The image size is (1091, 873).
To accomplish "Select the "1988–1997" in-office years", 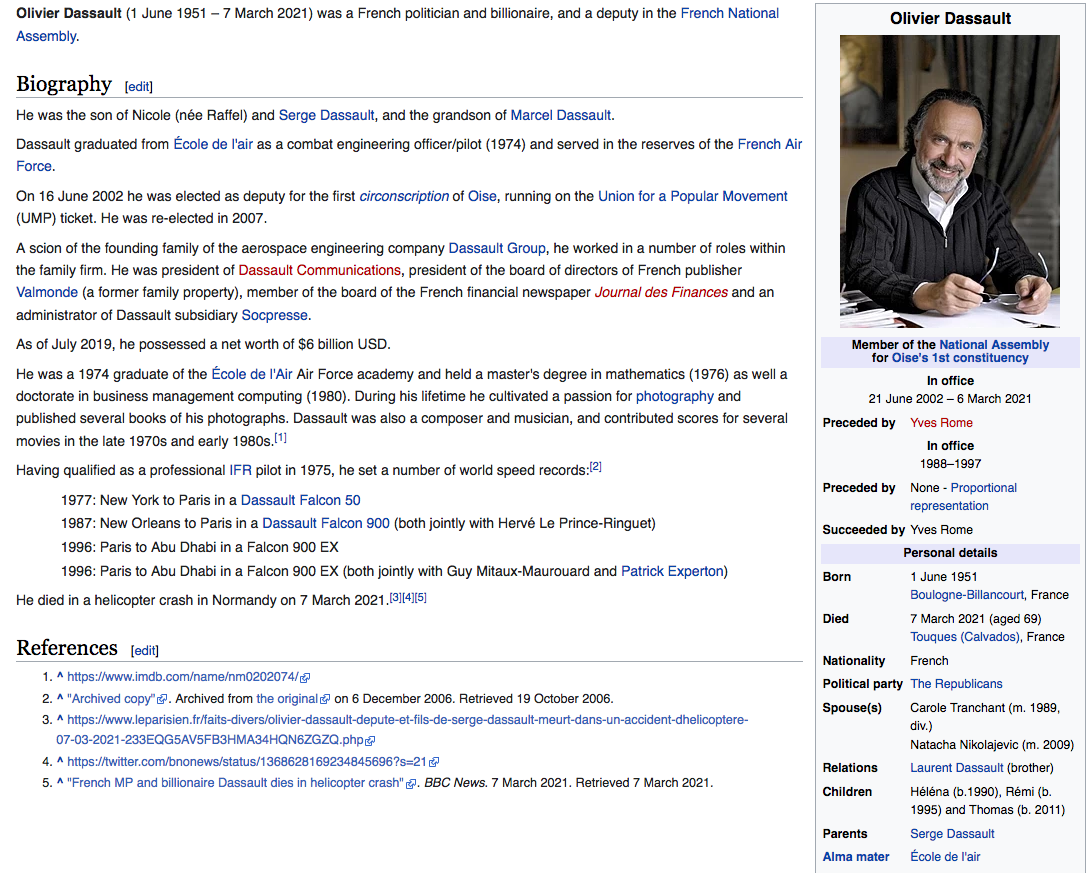I will coord(950,464).
